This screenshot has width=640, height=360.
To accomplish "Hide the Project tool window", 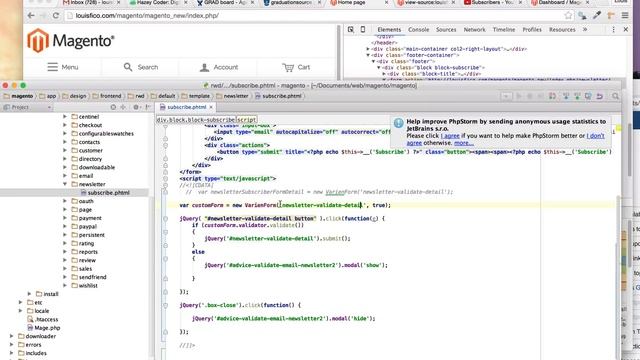I will pyautogui.click(x=148, y=107).
